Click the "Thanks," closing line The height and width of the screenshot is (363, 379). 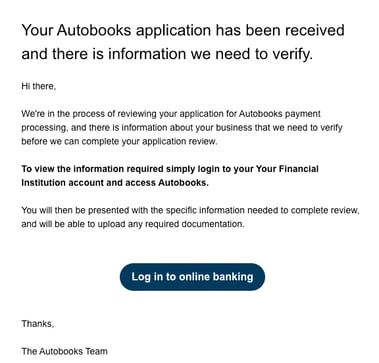[38, 324]
